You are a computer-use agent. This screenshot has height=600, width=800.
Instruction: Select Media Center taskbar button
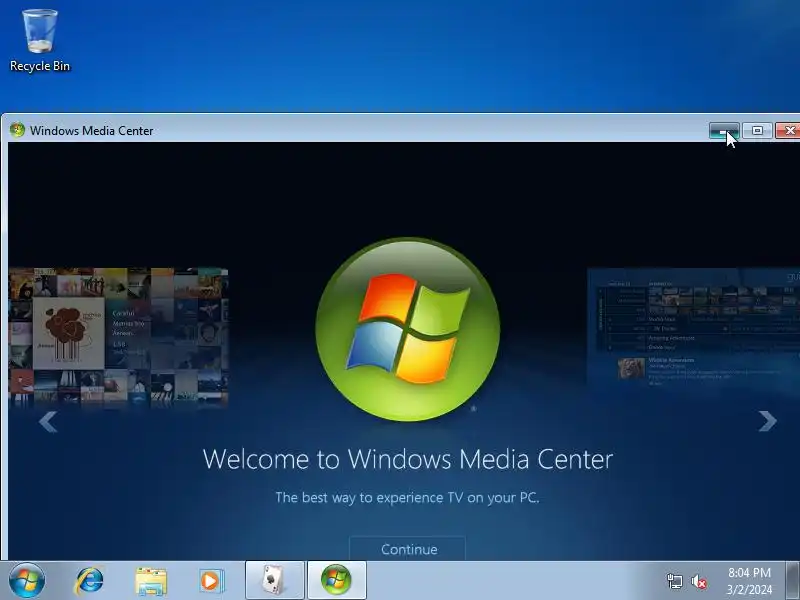coord(337,580)
